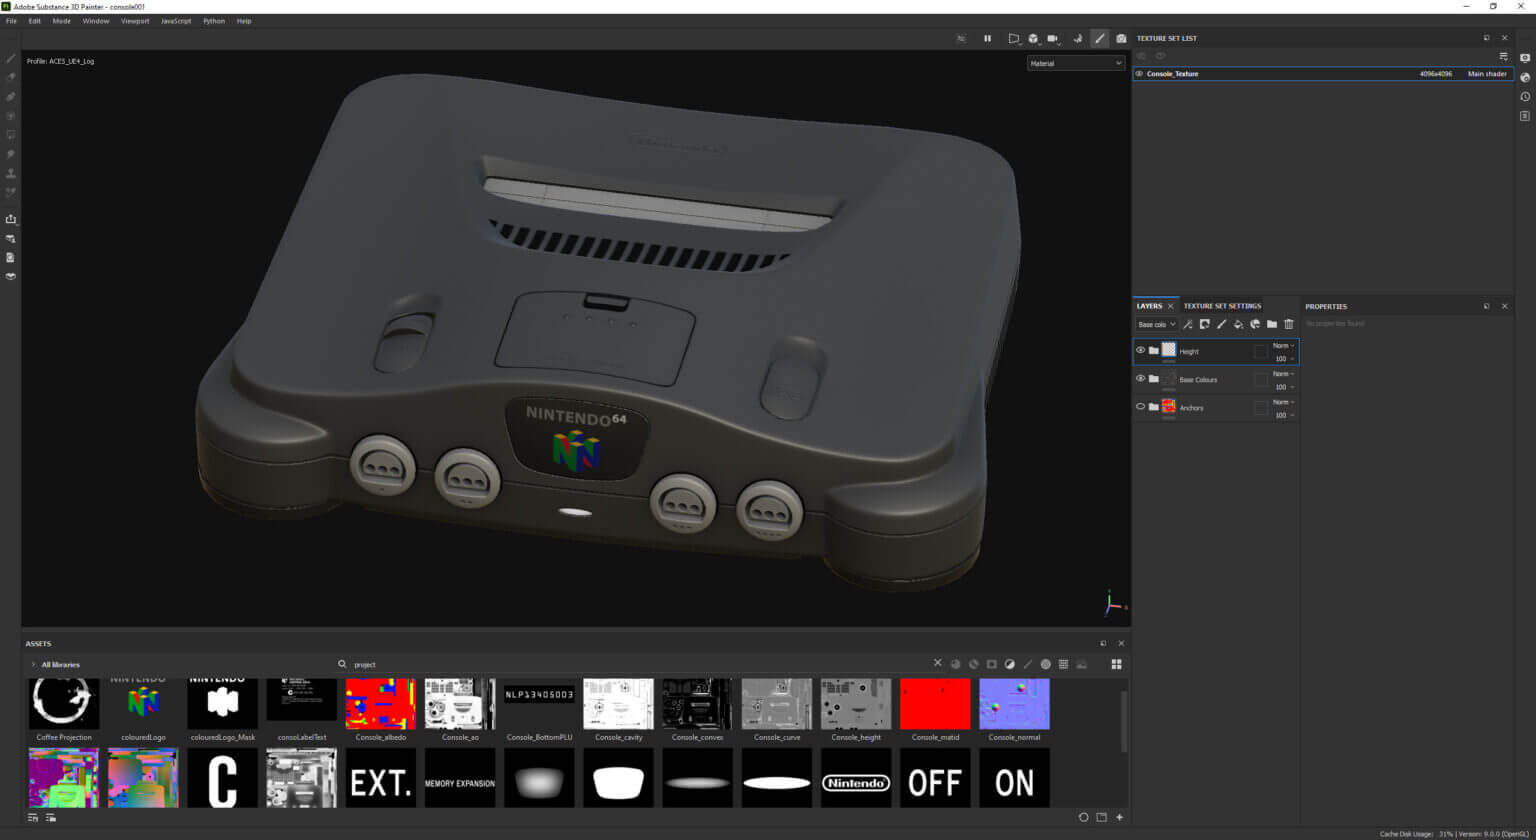Image resolution: width=1536 pixels, height=840 pixels.
Task: Add a folder group in Layers panel
Action: click(x=1272, y=324)
